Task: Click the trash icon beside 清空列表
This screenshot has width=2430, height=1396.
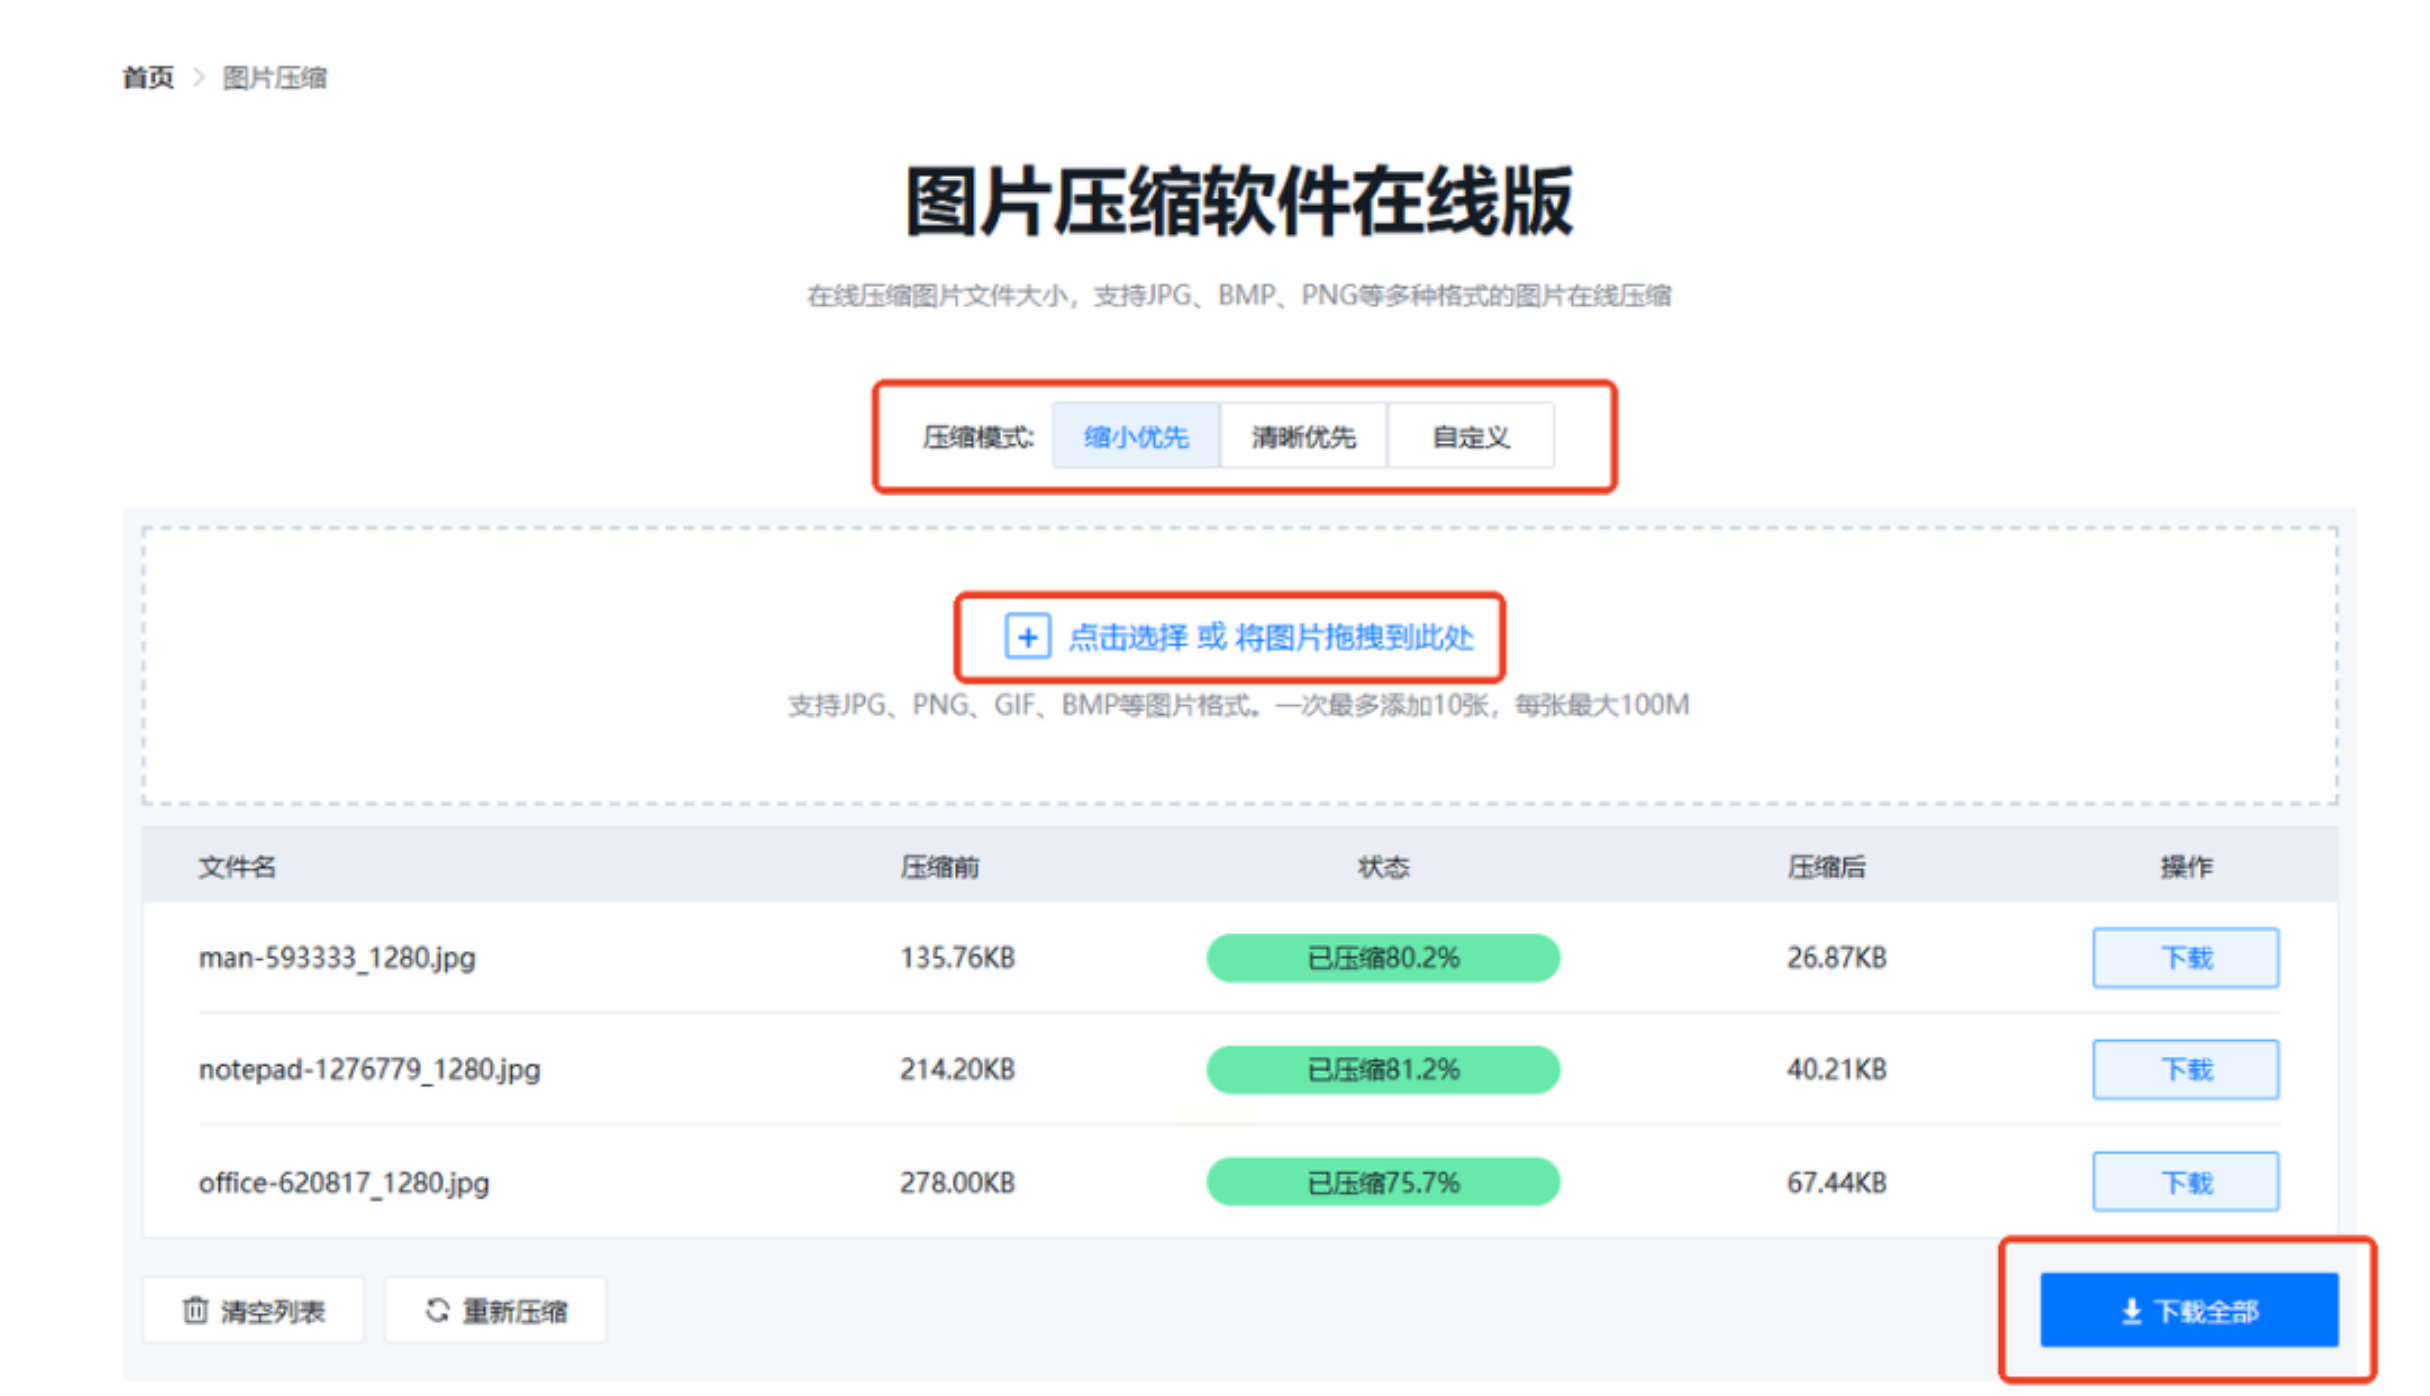Action: tap(195, 1310)
